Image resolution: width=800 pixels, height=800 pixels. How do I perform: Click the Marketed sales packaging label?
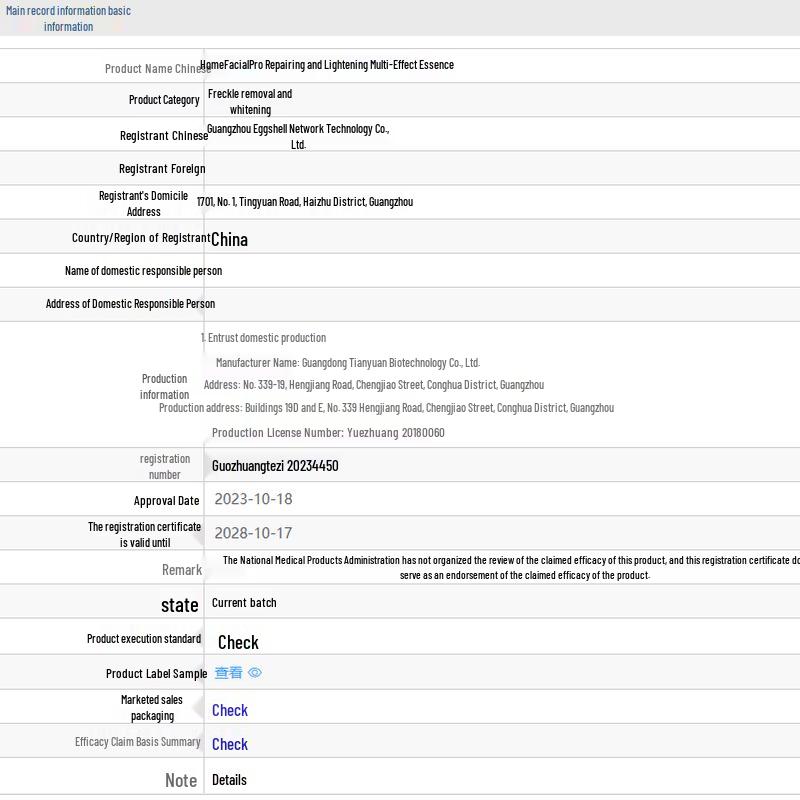click(152, 708)
